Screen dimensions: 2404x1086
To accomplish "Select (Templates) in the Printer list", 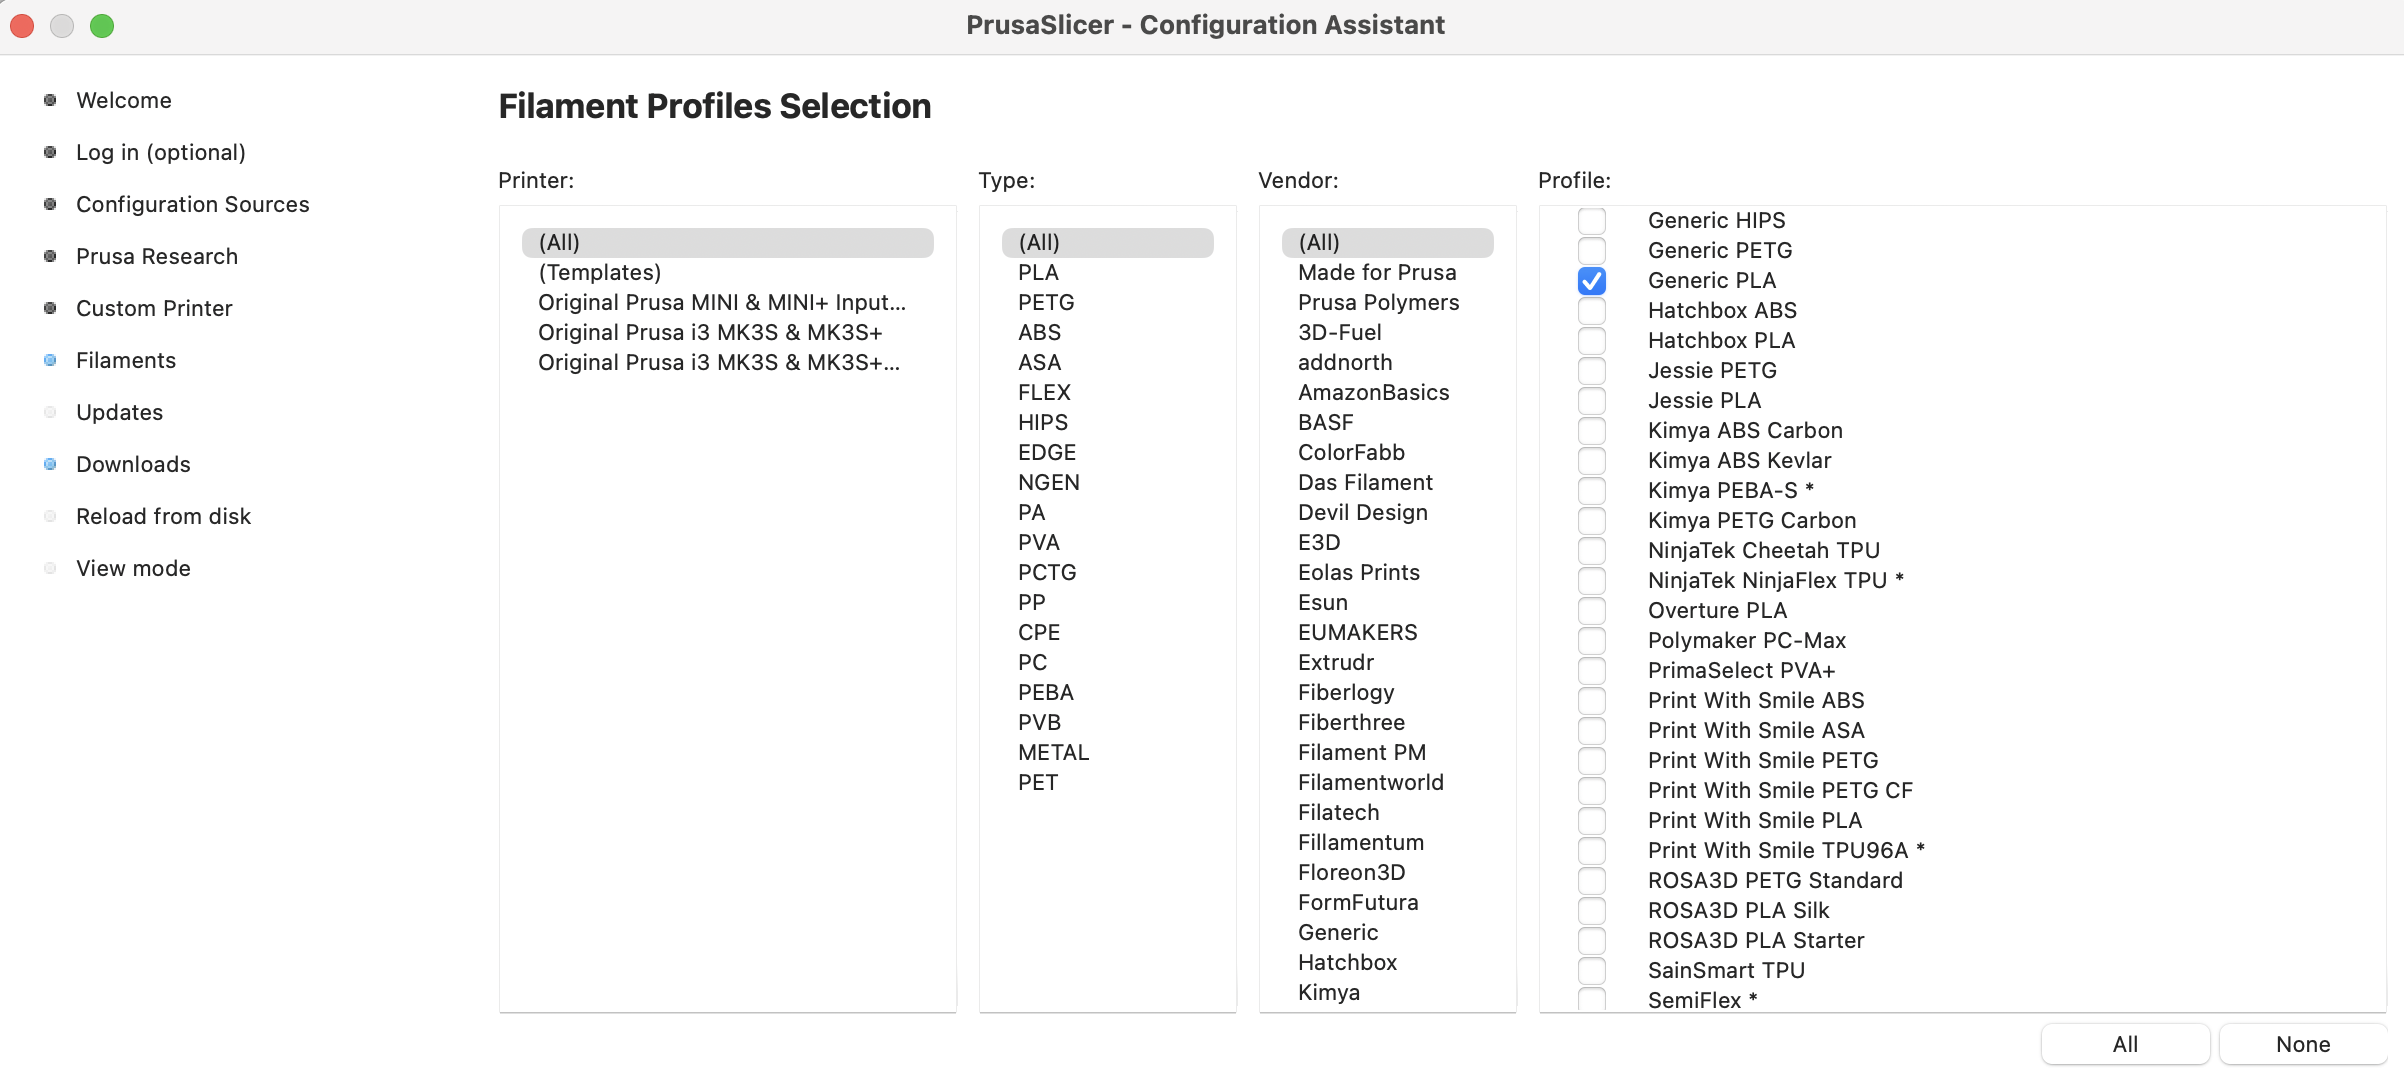I will coord(599,272).
